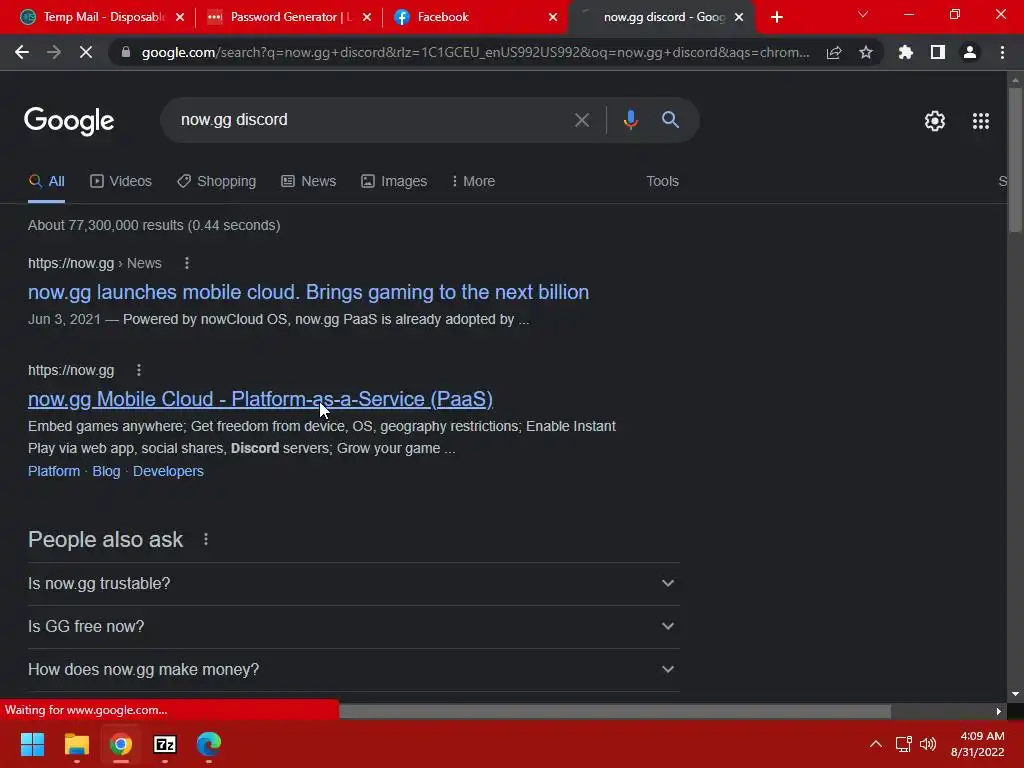The height and width of the screenshot is (768, 1024).
Task: Expand 'Is GG free now?' question
Action: click(x=353, y=627)
